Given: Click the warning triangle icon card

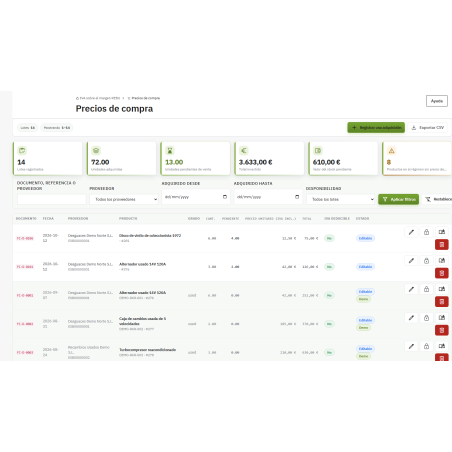Looking at the screenshot, I should pos(392,151).
